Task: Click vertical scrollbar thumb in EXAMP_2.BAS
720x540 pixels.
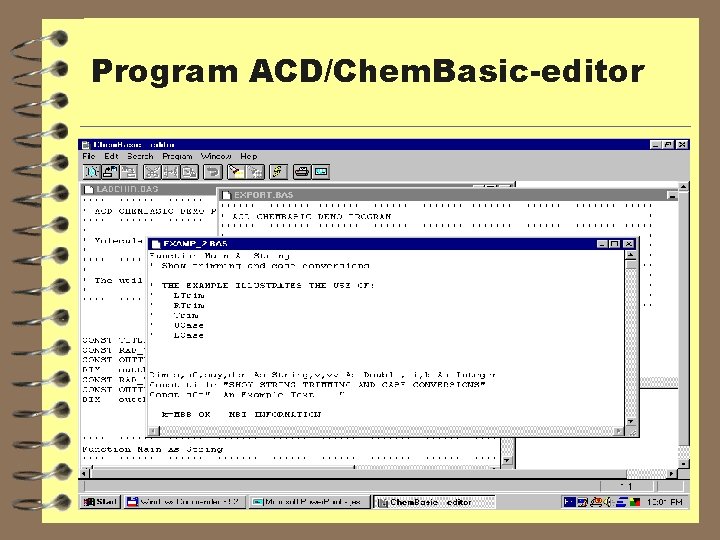Action: pyautogui.click(x=631, y=265)
